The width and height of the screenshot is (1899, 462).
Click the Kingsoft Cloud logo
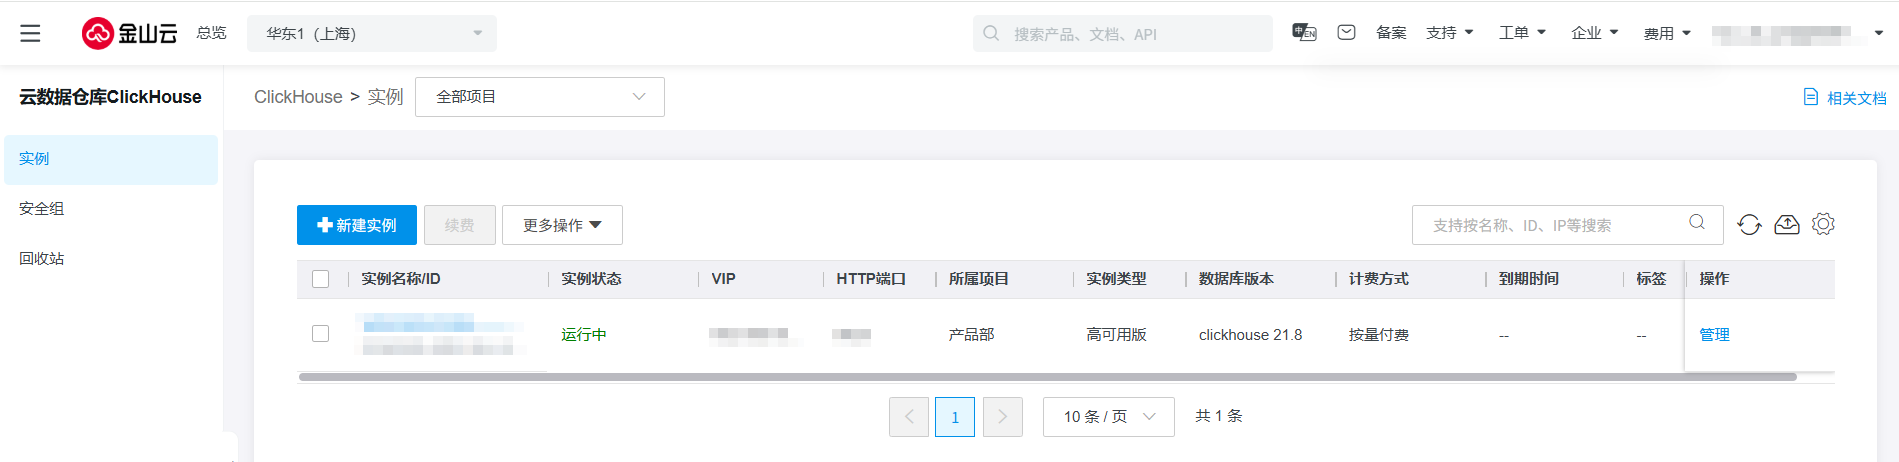pyautogui.click(x=129, y=33)
